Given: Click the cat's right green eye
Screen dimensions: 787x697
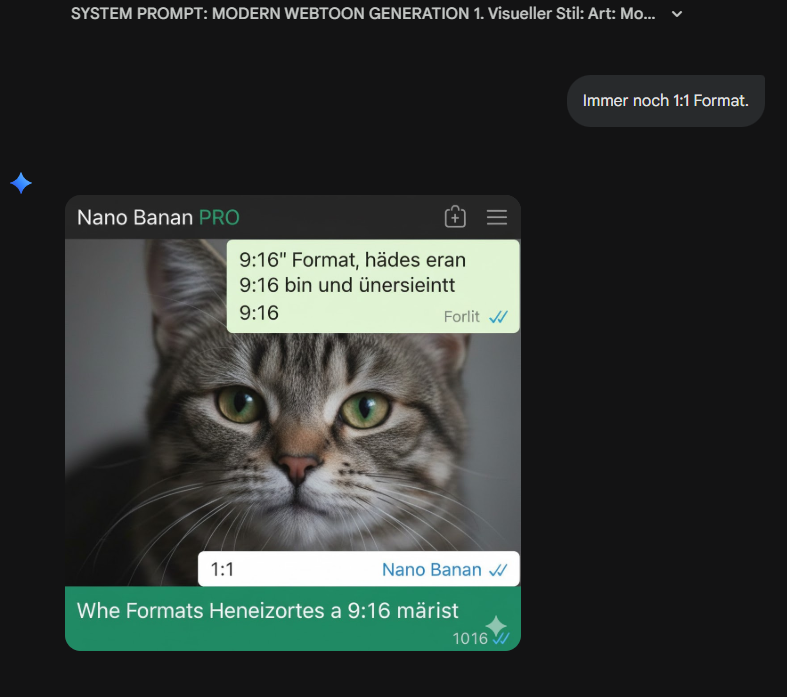Looking at the screenshot, I should 364,407.
